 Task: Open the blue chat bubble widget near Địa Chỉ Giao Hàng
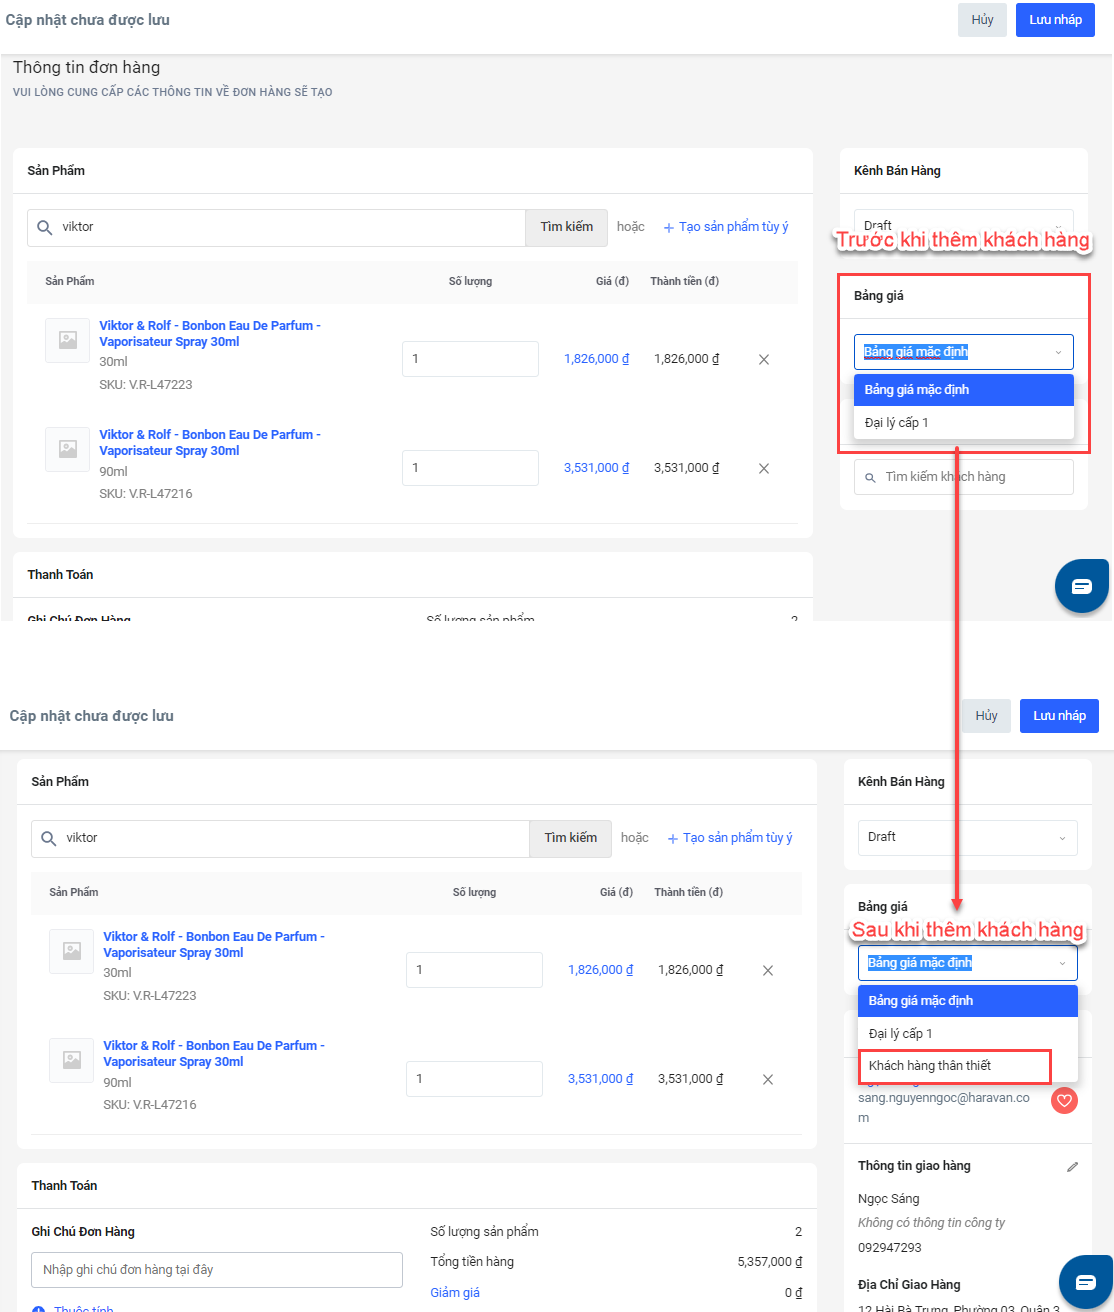click(x=1085, y=1282)
